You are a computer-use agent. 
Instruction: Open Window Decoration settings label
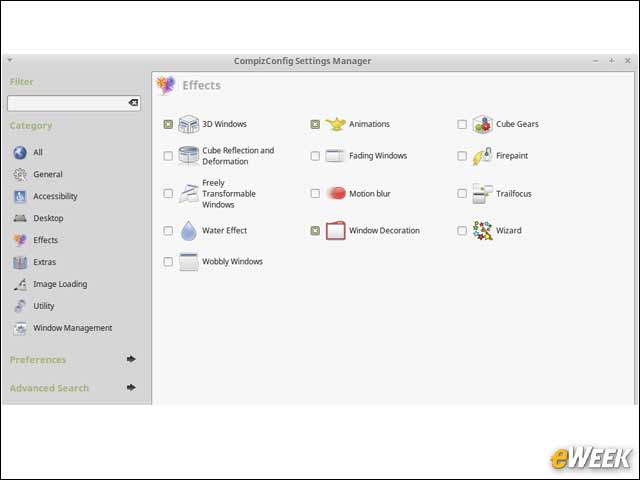384,231
